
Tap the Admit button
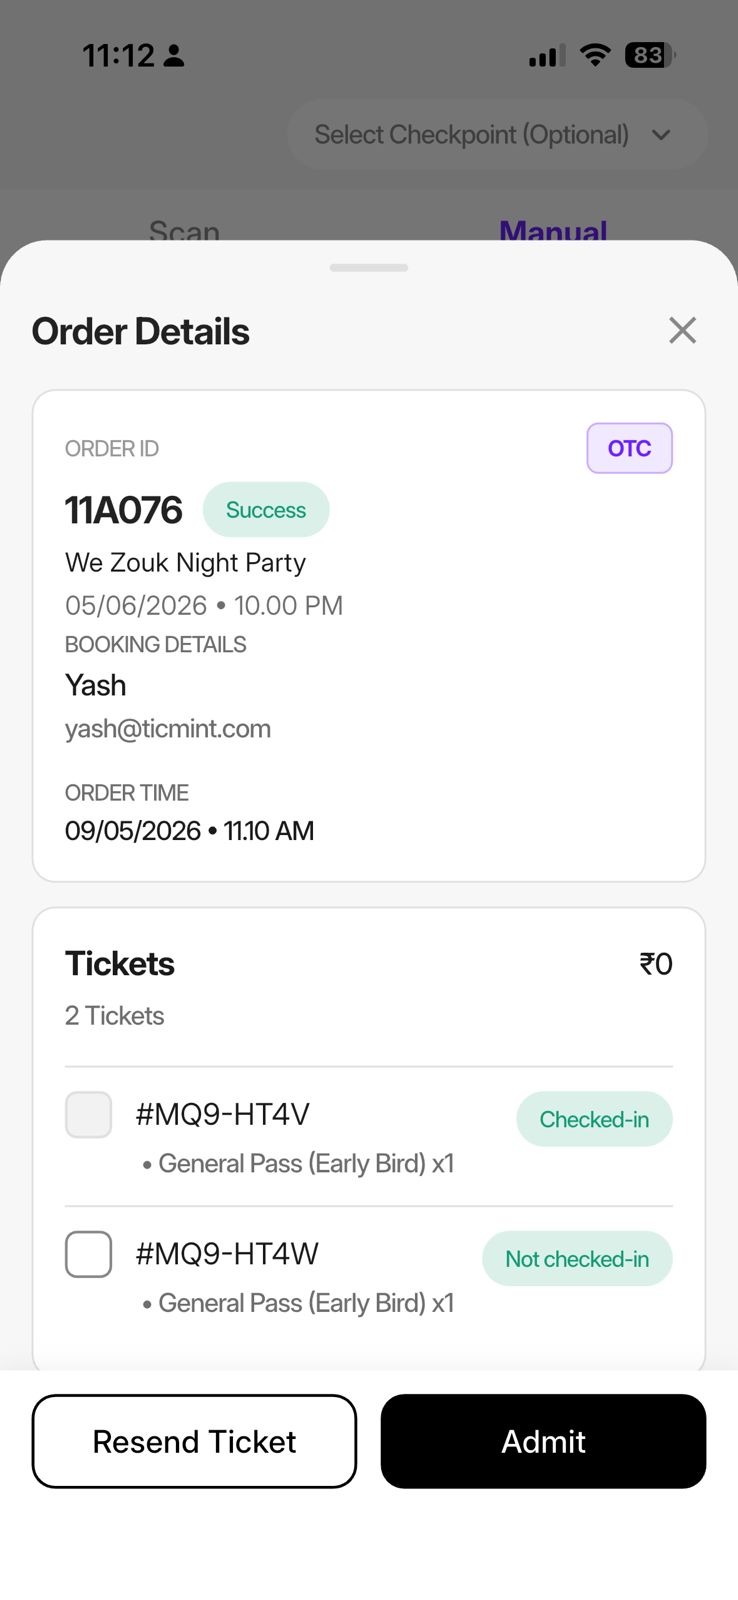pos(543,1441)
